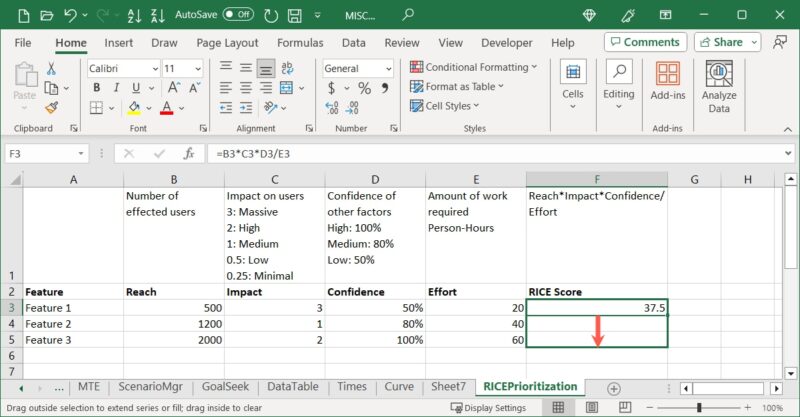Open Cell Styles menu
800x417 pixels.
444,106
